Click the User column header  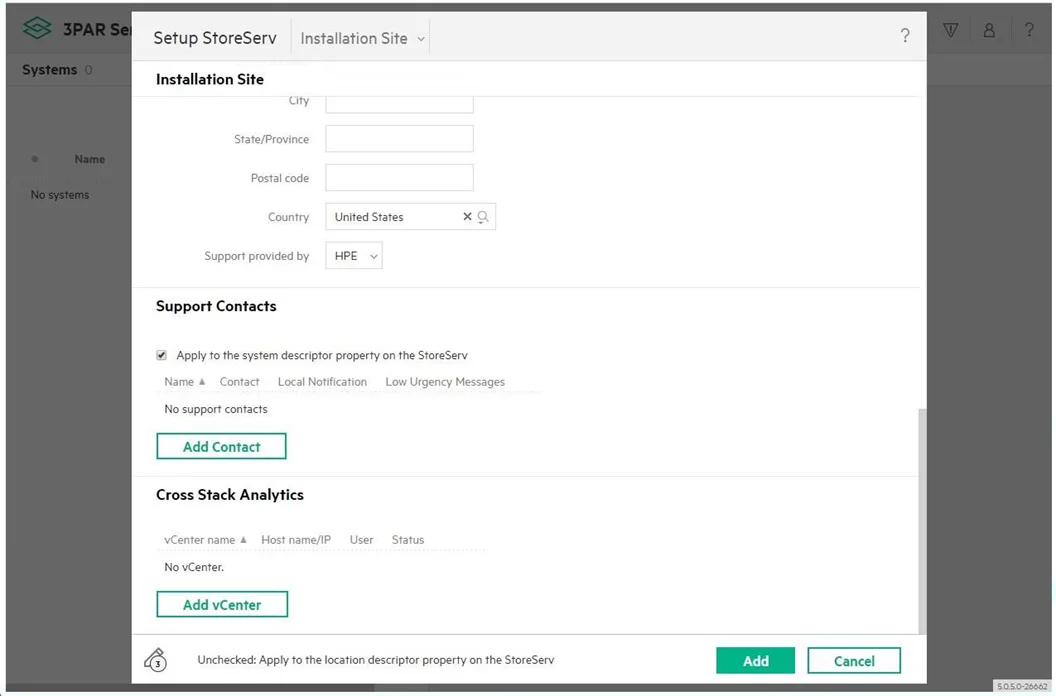click(x=361, y=540)
